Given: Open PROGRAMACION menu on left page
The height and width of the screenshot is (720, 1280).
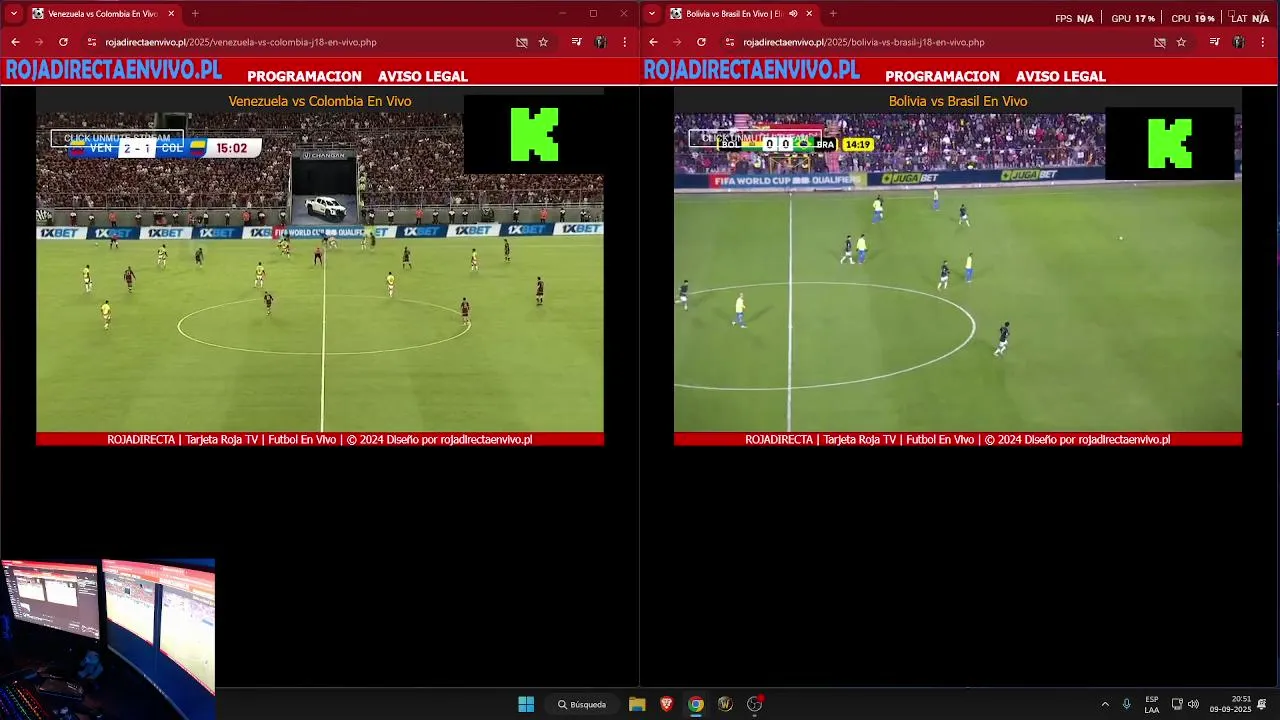Looking at the screenshot, I should (304, 76).
